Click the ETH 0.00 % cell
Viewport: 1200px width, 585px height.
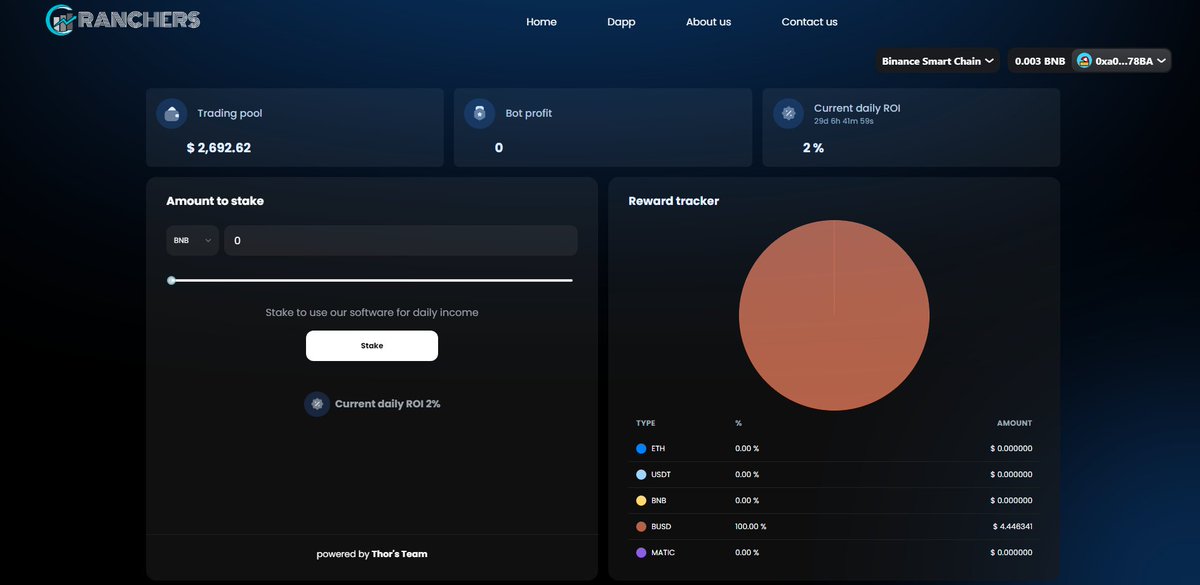747,448
